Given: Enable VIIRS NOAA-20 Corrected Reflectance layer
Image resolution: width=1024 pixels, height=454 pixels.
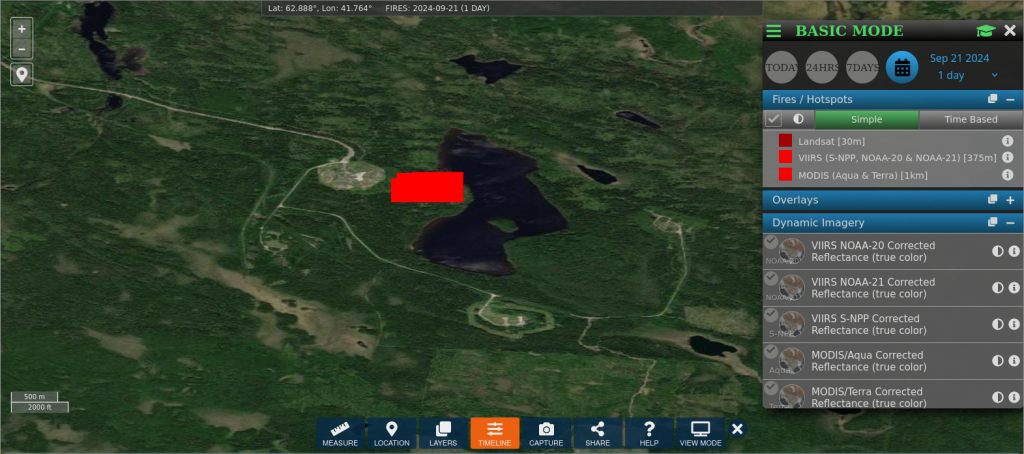Looking at the screenshot, I should tap(771, 242).
